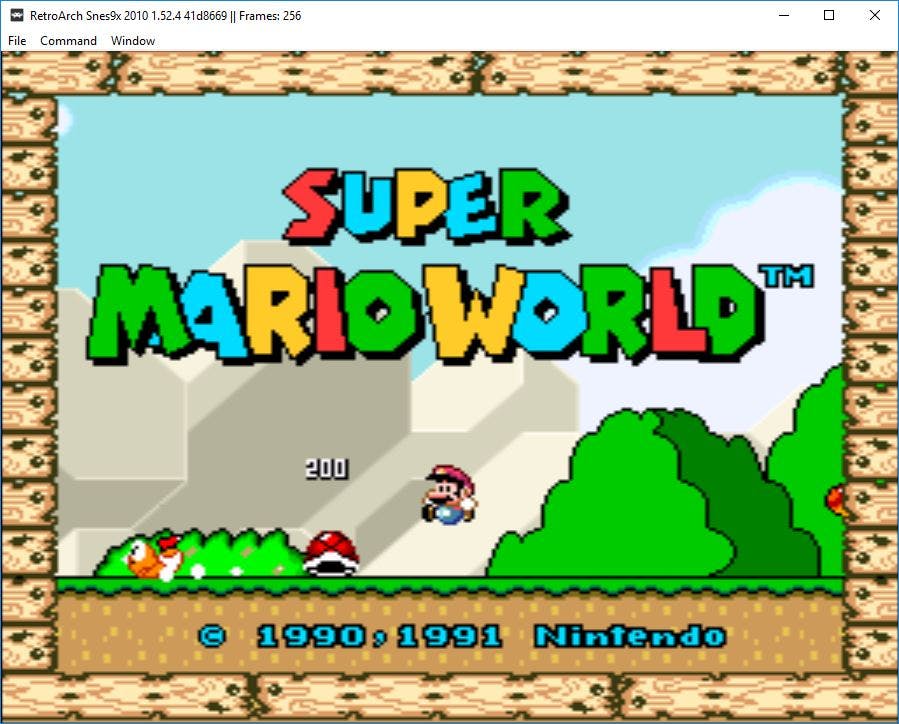
Task: Open the File menu
Action: point(17,41)
